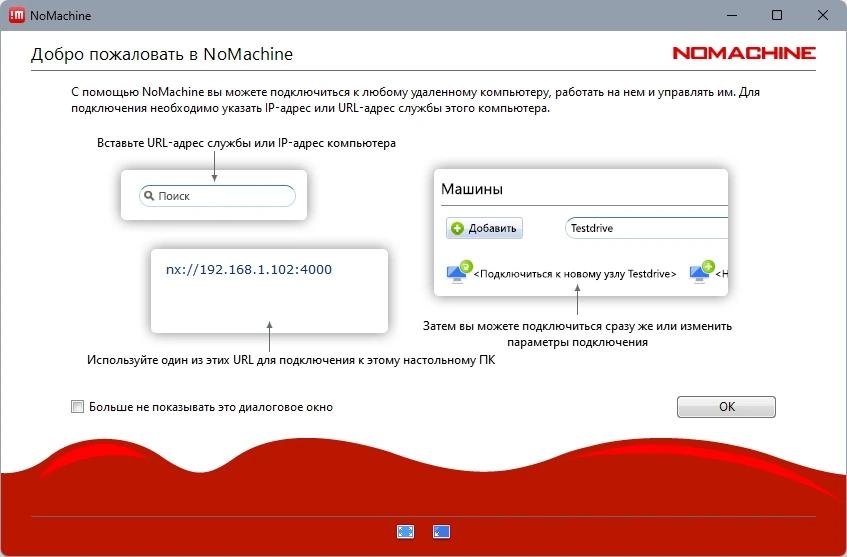Viewport: 847px width, 557px height.
Task: Click the magnifier icon in the Поиск field
Action: 150,196
